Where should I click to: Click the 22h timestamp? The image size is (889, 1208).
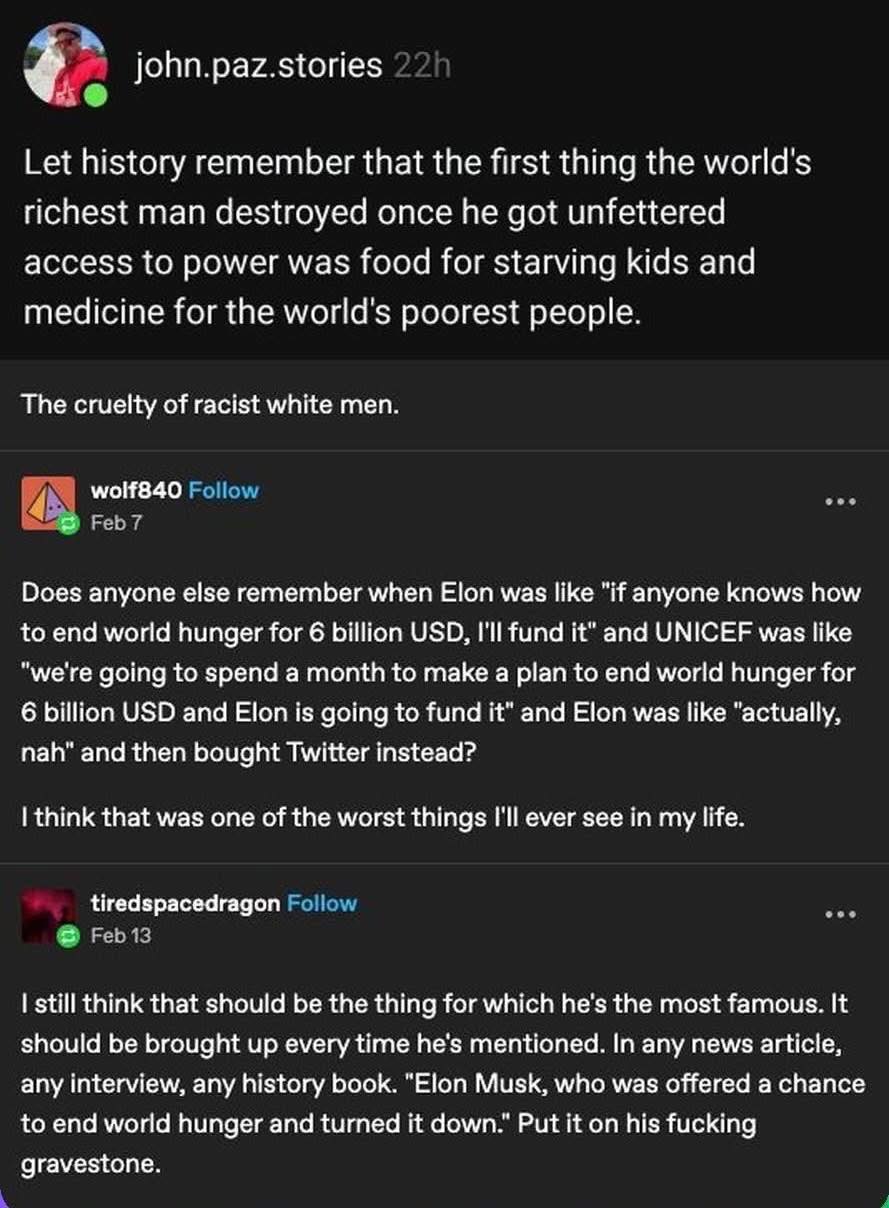422,65
